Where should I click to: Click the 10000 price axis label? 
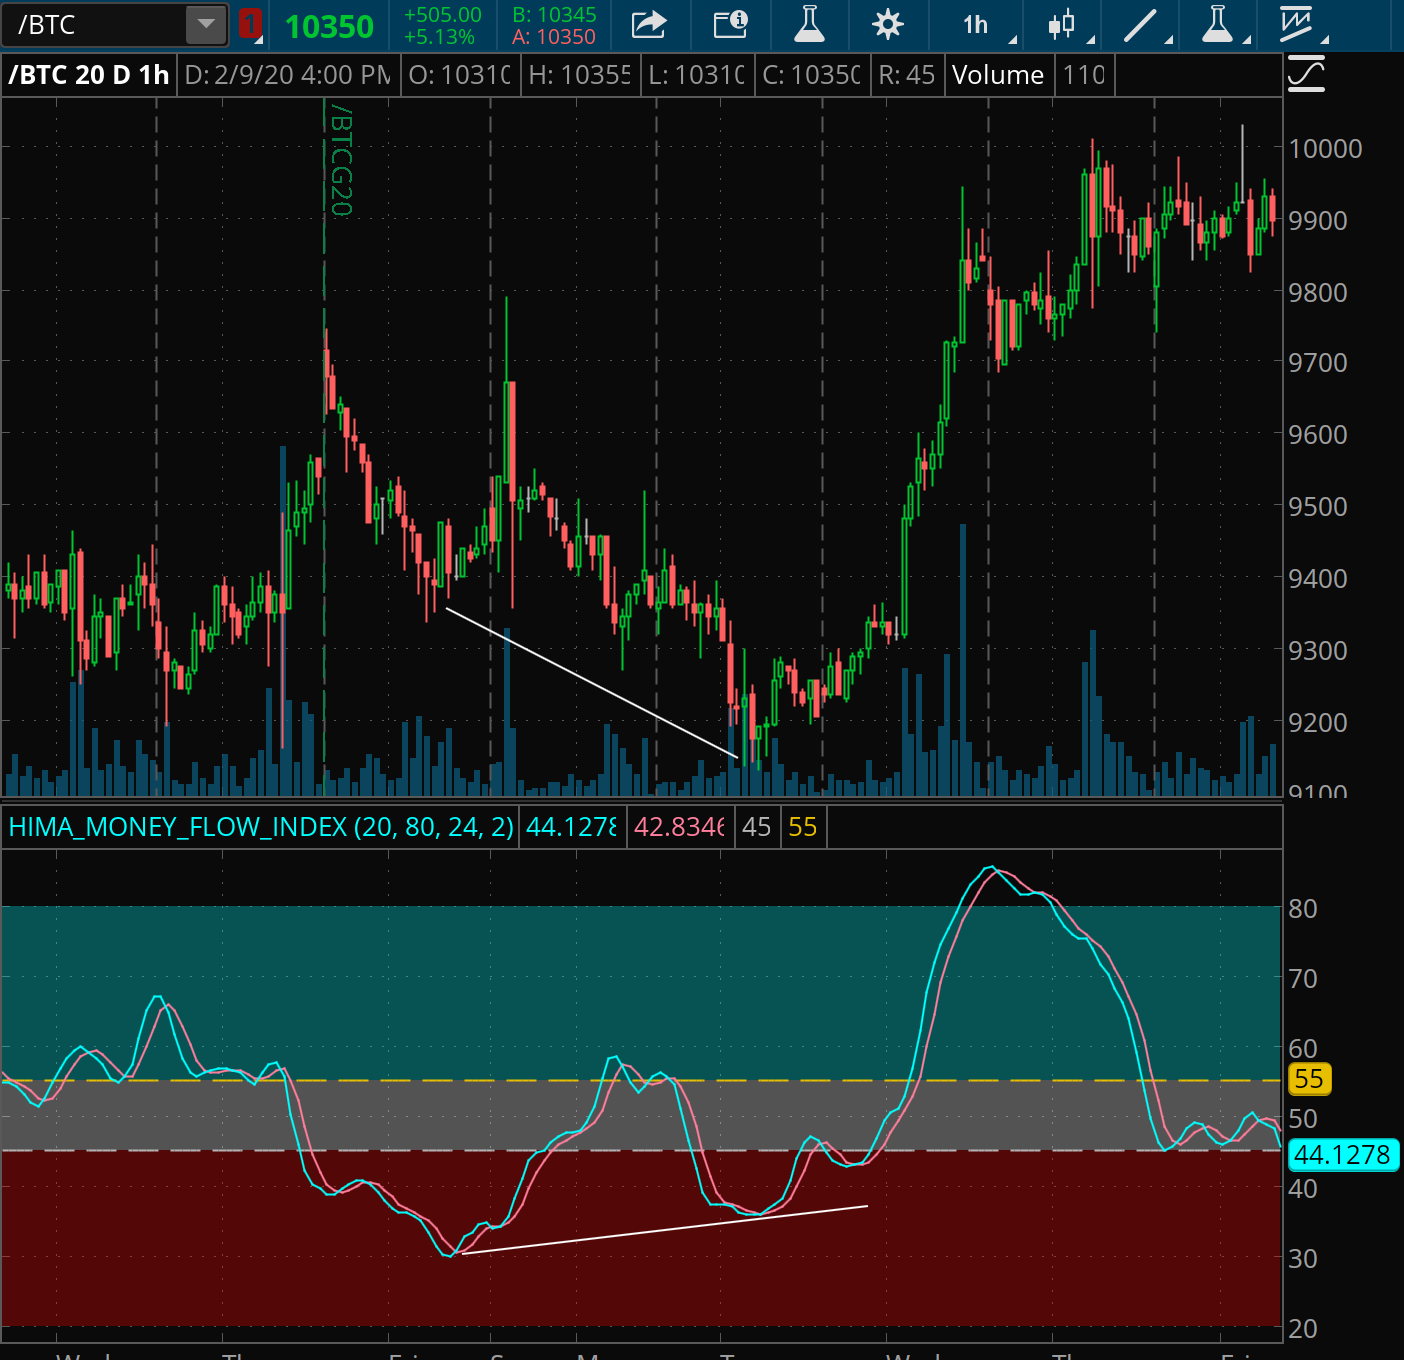pyautogui.click(x=1325, y=149)
